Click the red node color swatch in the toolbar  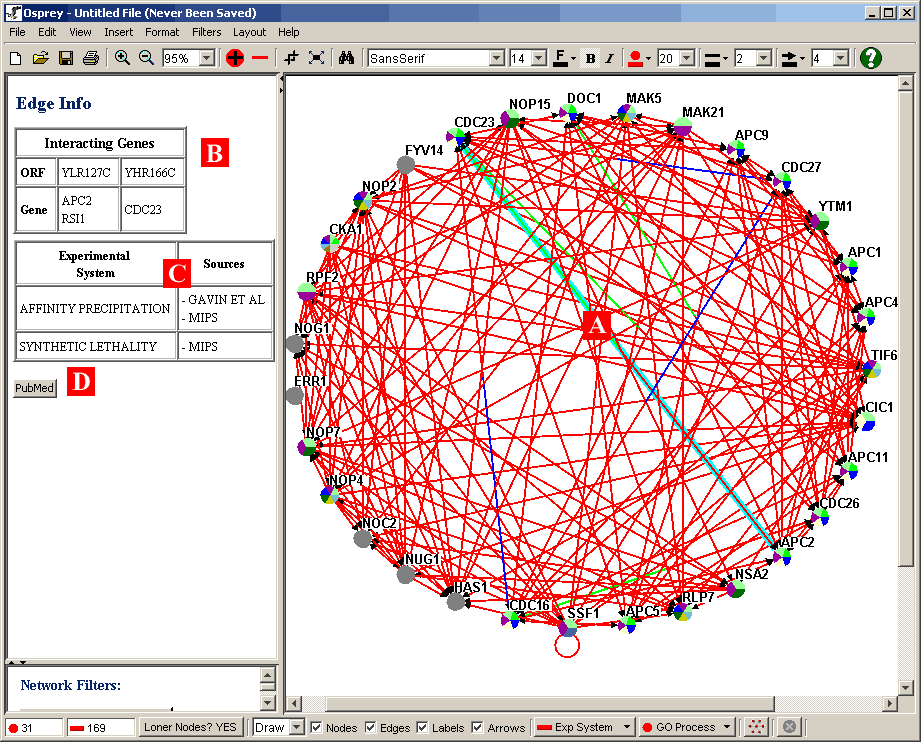tap(634, 58)
